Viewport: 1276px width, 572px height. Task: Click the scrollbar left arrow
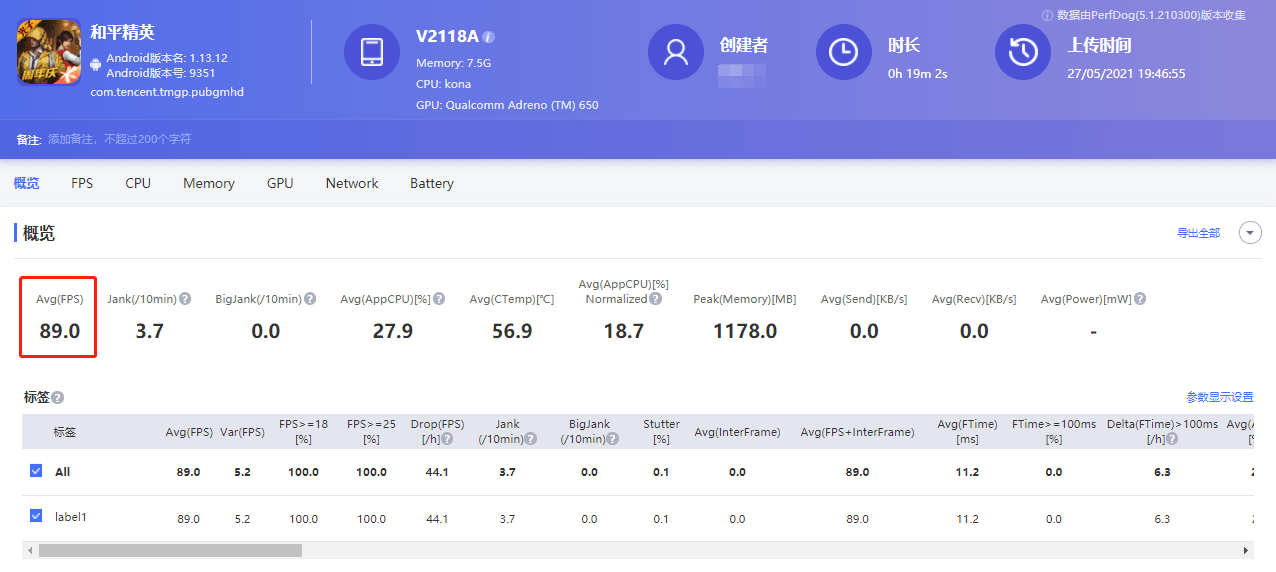click(29, 550)
